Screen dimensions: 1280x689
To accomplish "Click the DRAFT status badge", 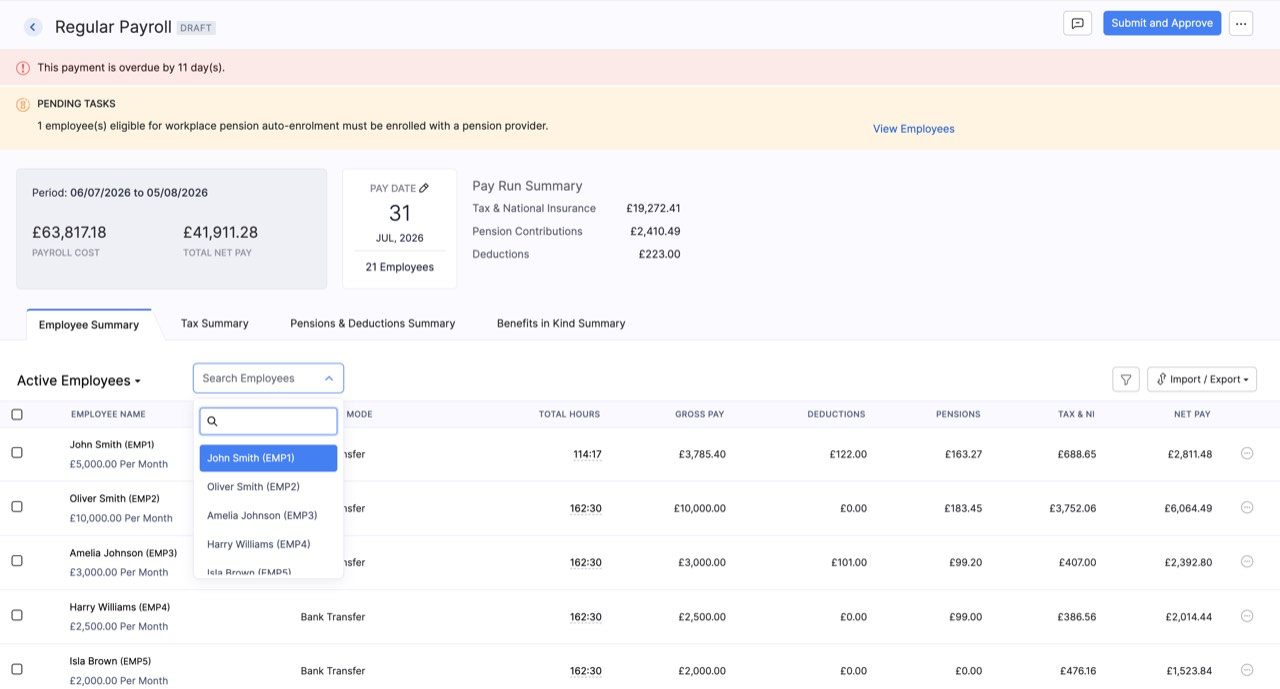I will point(196,28).
